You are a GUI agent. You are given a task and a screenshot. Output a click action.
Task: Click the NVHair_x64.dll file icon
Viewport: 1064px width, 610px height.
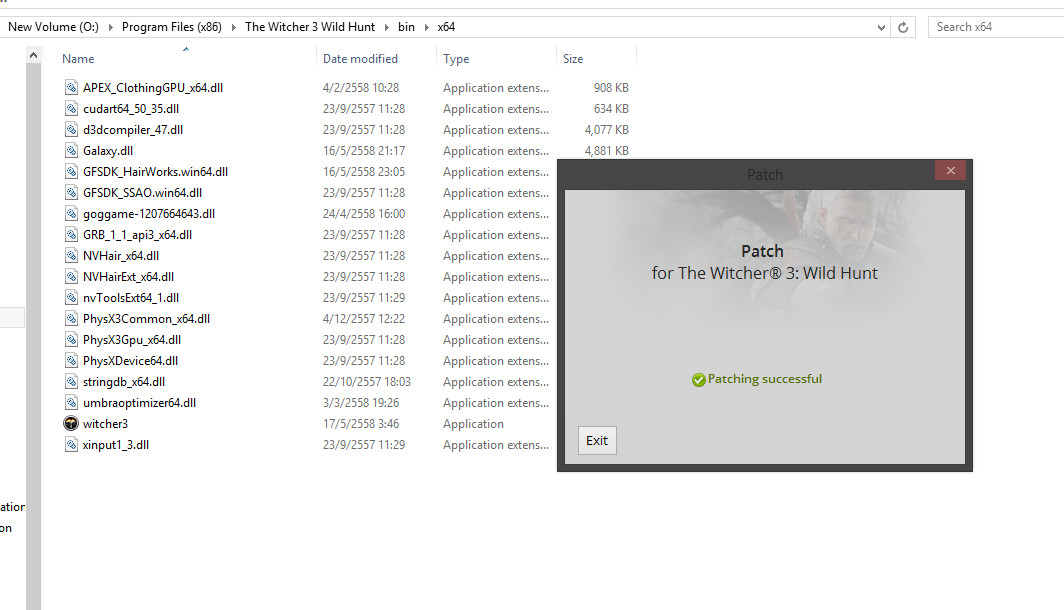(71, 256)
